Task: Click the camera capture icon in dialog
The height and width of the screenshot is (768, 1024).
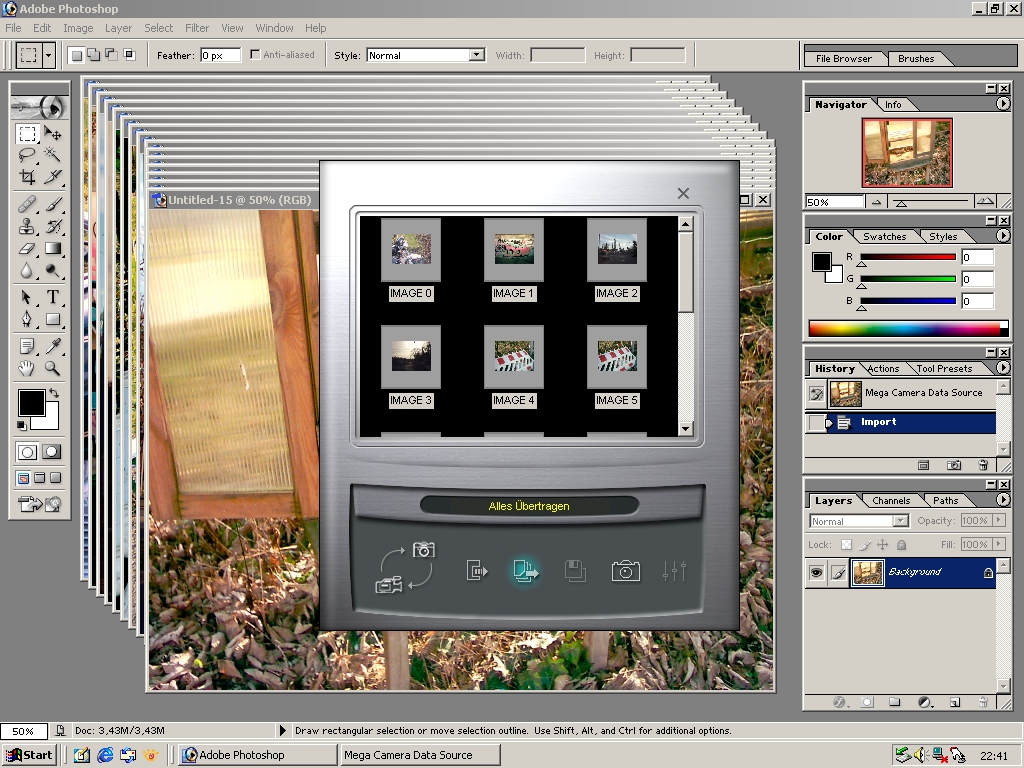Action: 626,571
